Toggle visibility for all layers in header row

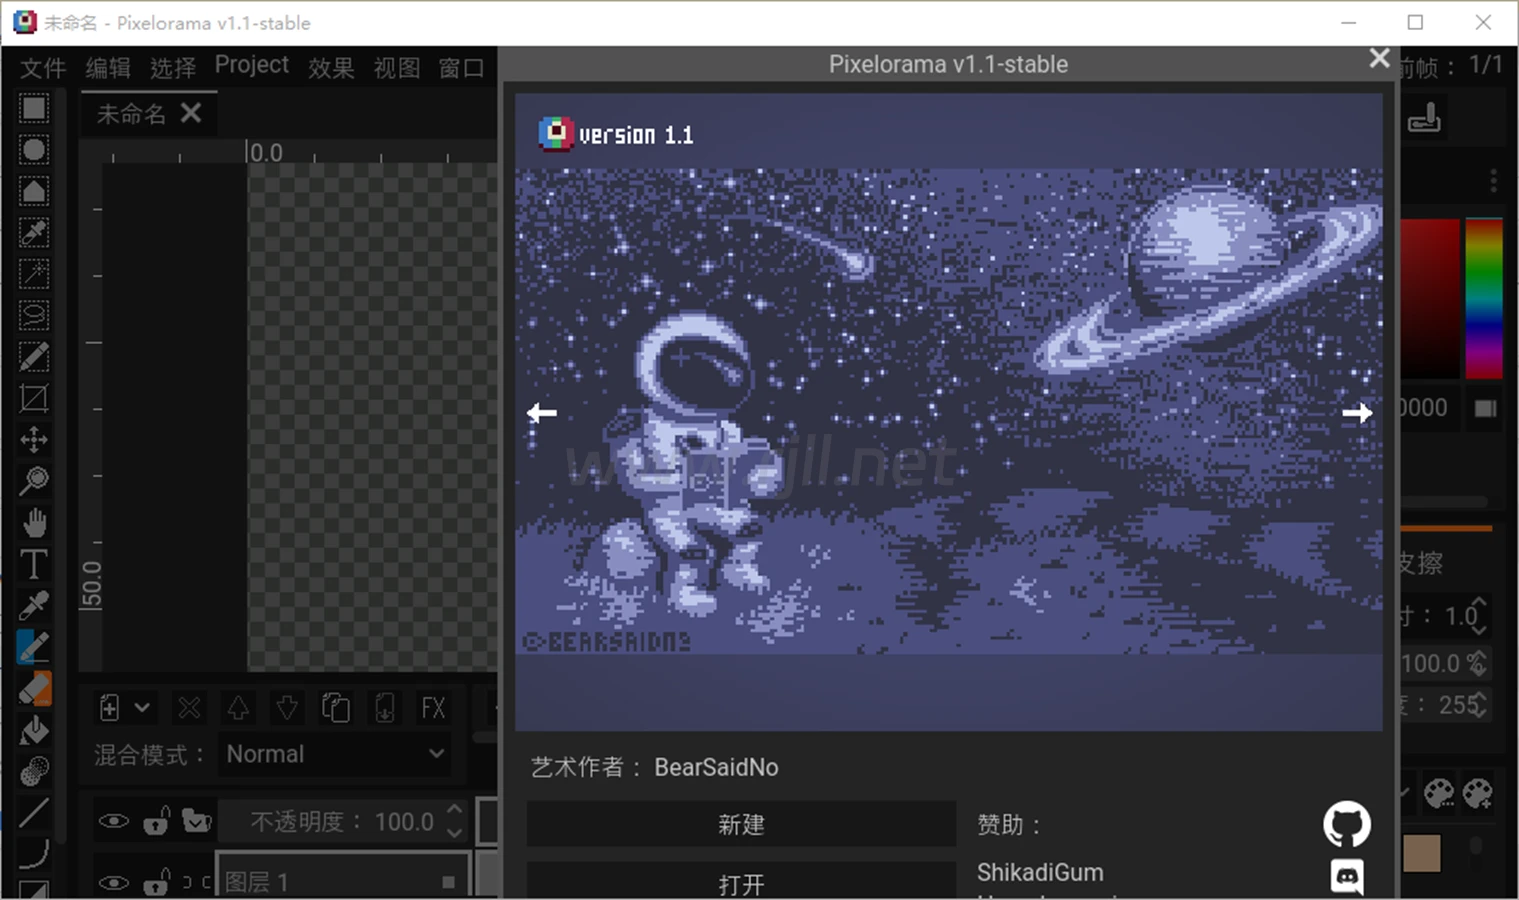[113, 822]
